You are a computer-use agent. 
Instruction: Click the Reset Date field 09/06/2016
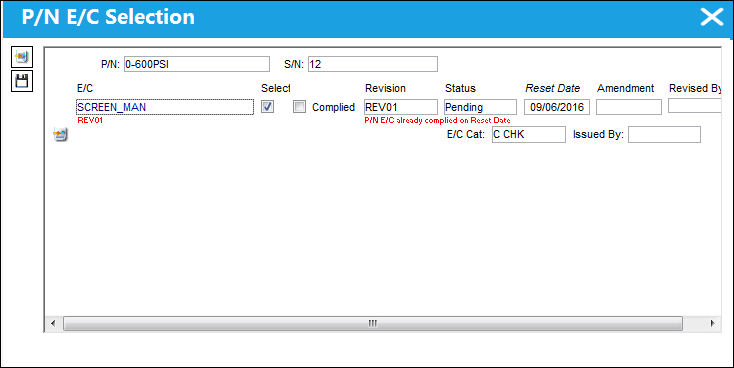tap(557, 107)
